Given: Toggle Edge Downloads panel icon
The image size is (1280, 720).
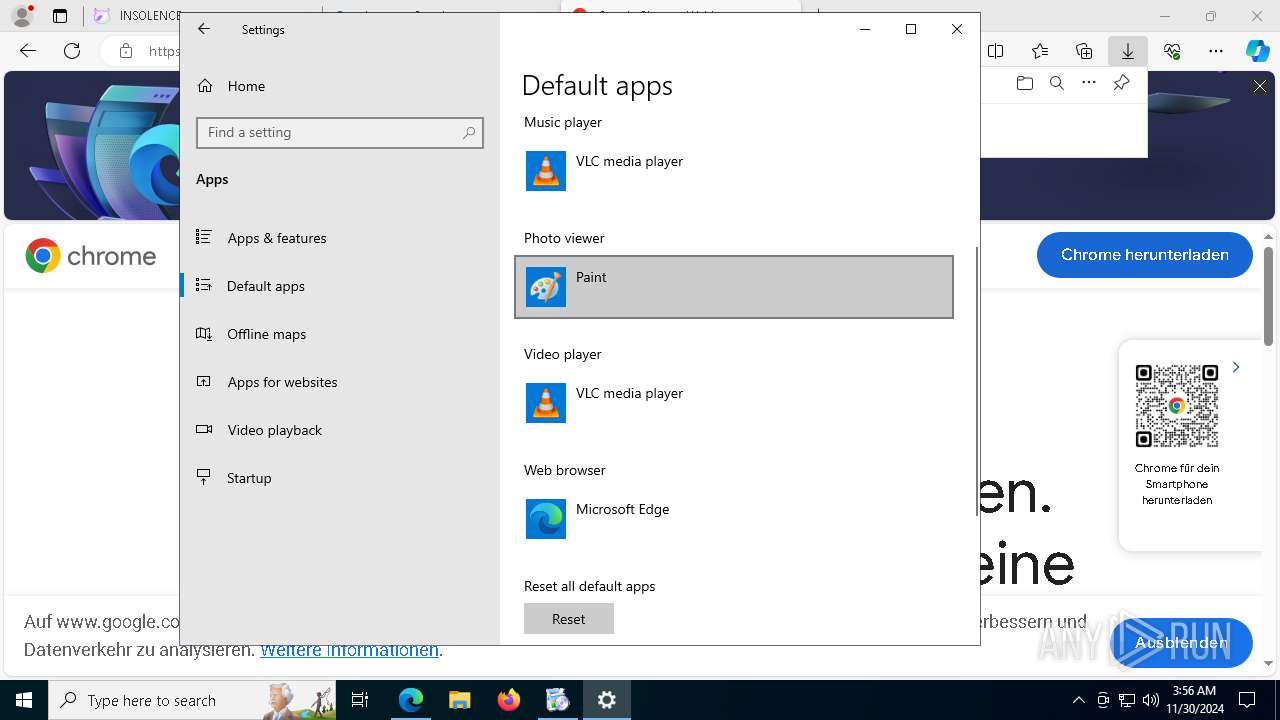Looking at the screenshot, I should tap(1128, 51).
